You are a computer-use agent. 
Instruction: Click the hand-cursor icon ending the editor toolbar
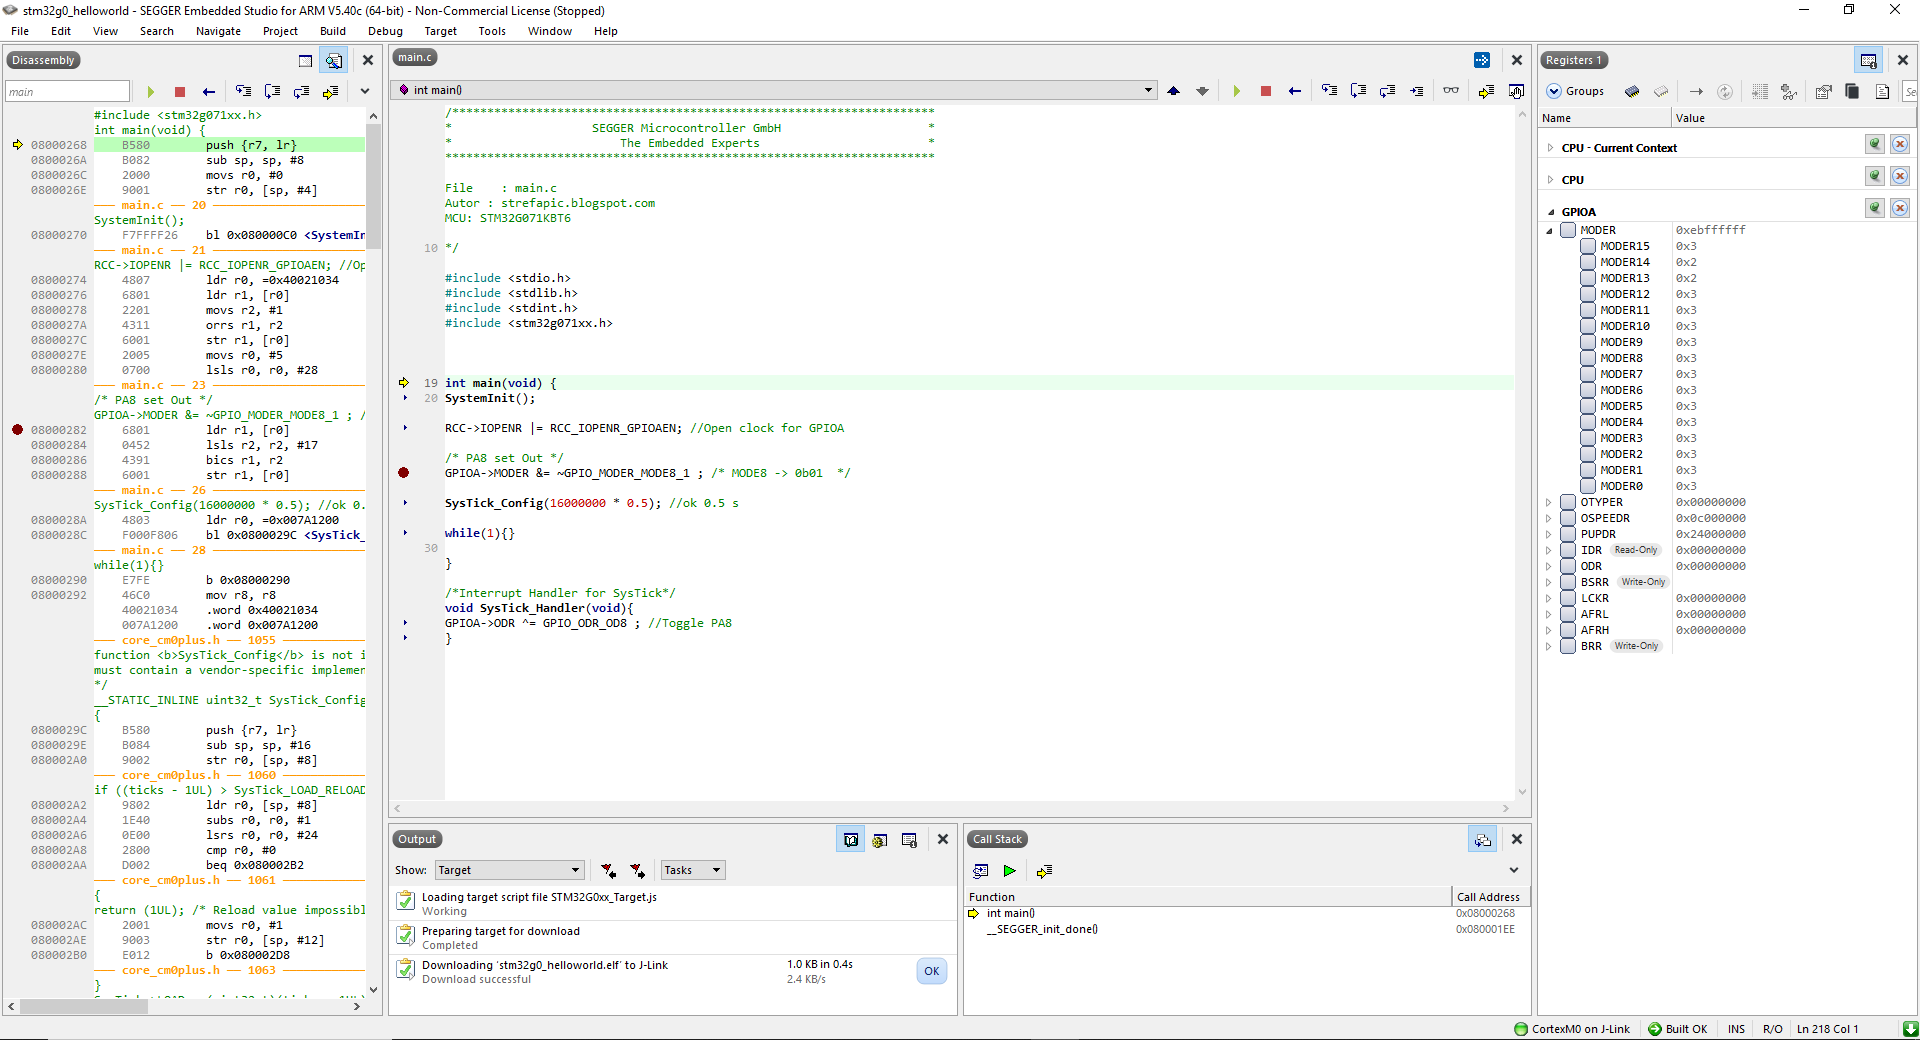click(1516, 91)
